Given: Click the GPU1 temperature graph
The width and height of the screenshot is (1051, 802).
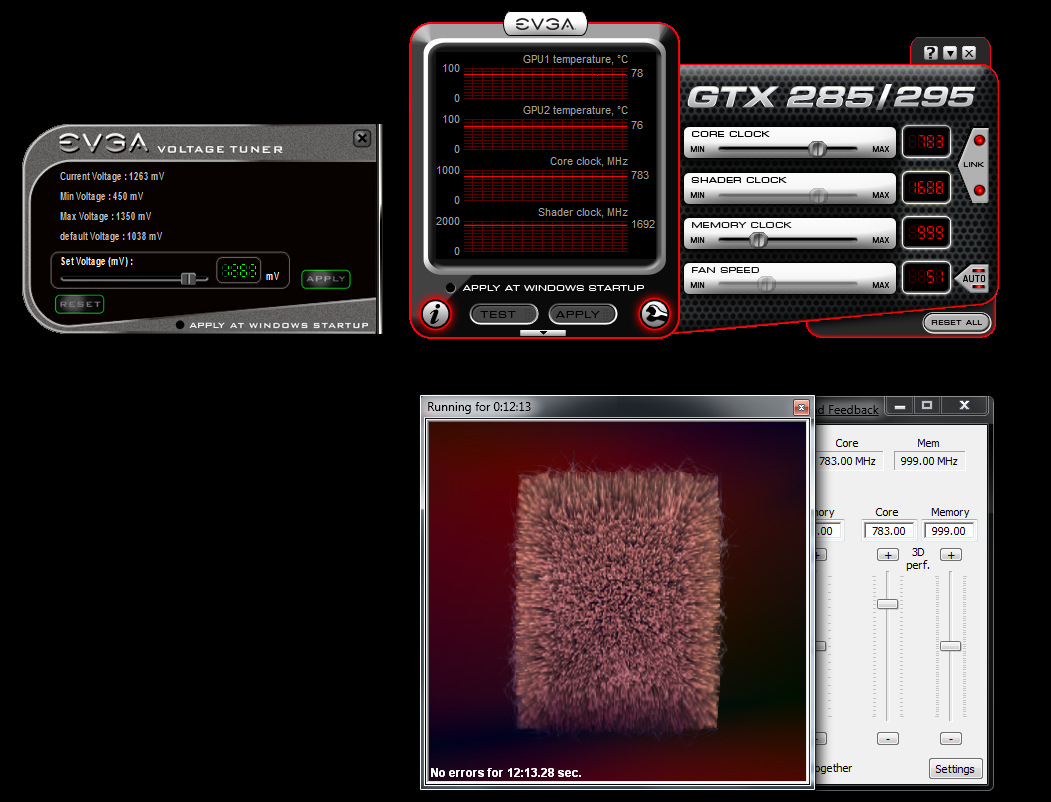Looking at the screenshot, I should (x=546, y=83).
